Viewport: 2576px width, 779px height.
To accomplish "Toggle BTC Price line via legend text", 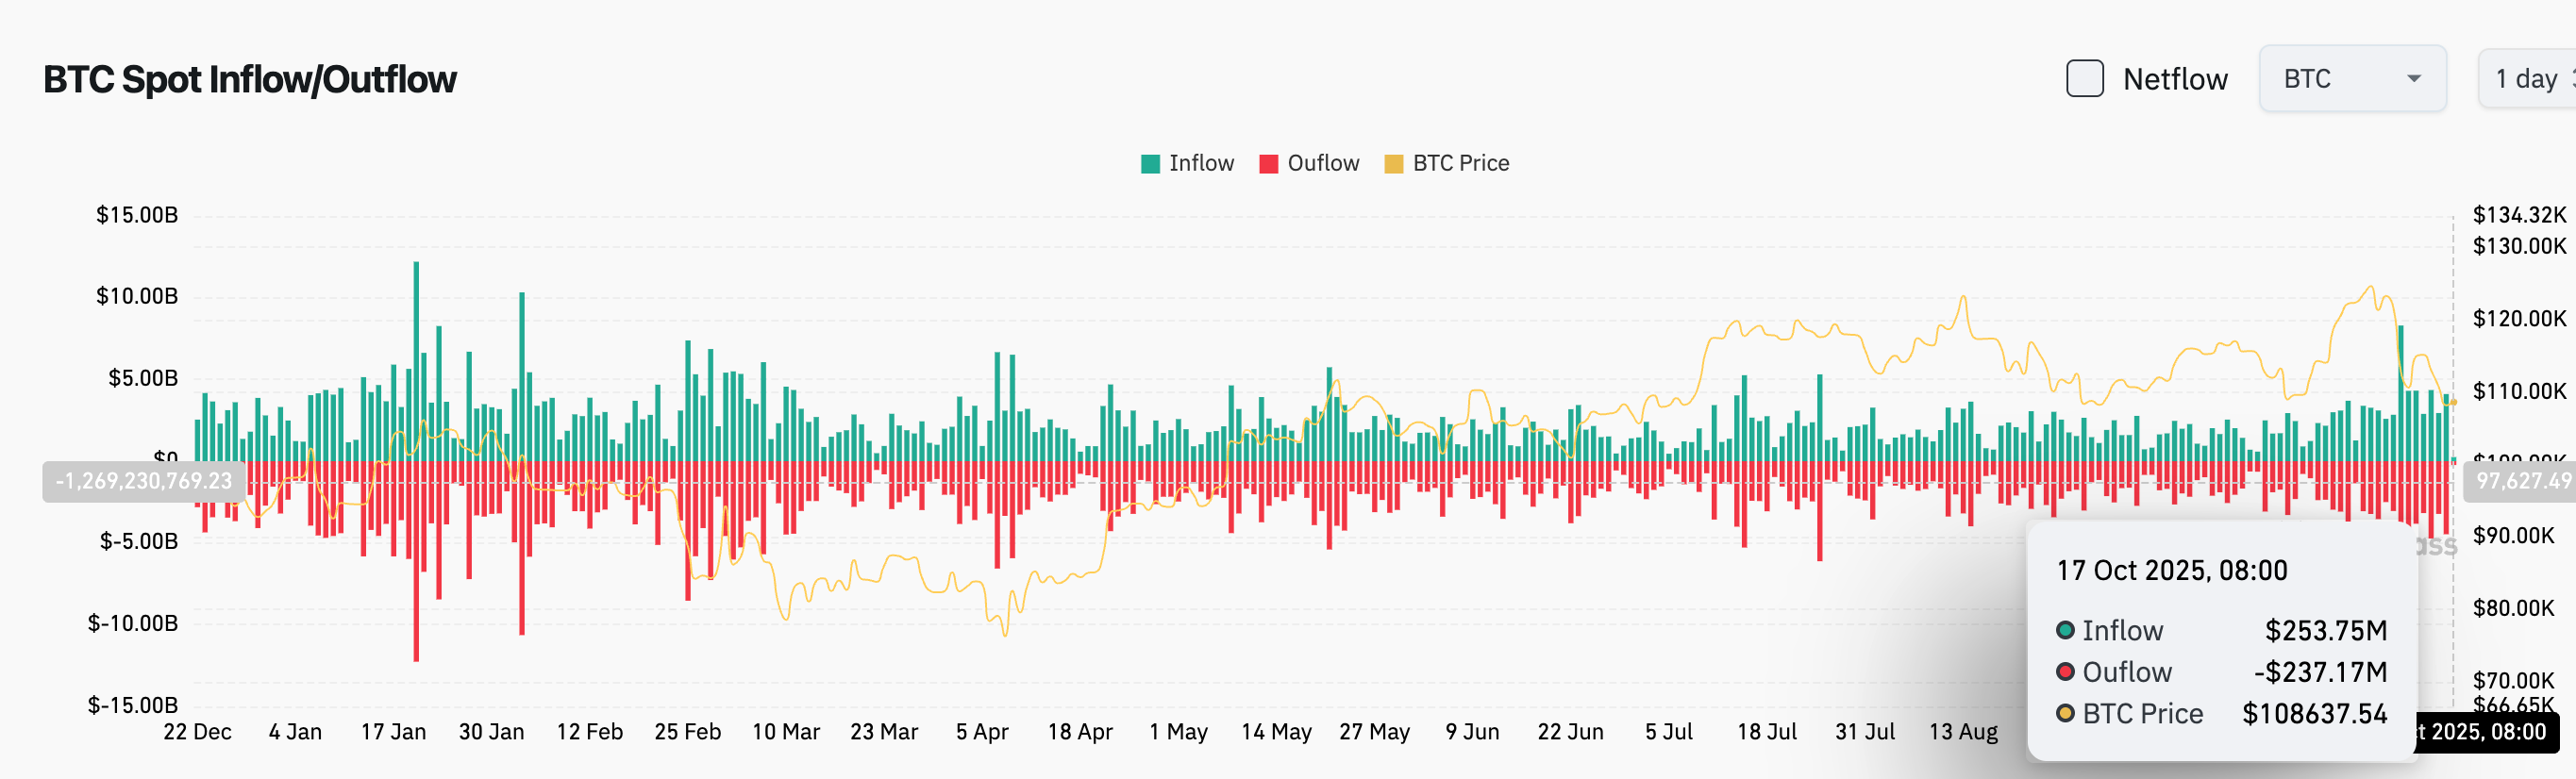I will 1460,163.
